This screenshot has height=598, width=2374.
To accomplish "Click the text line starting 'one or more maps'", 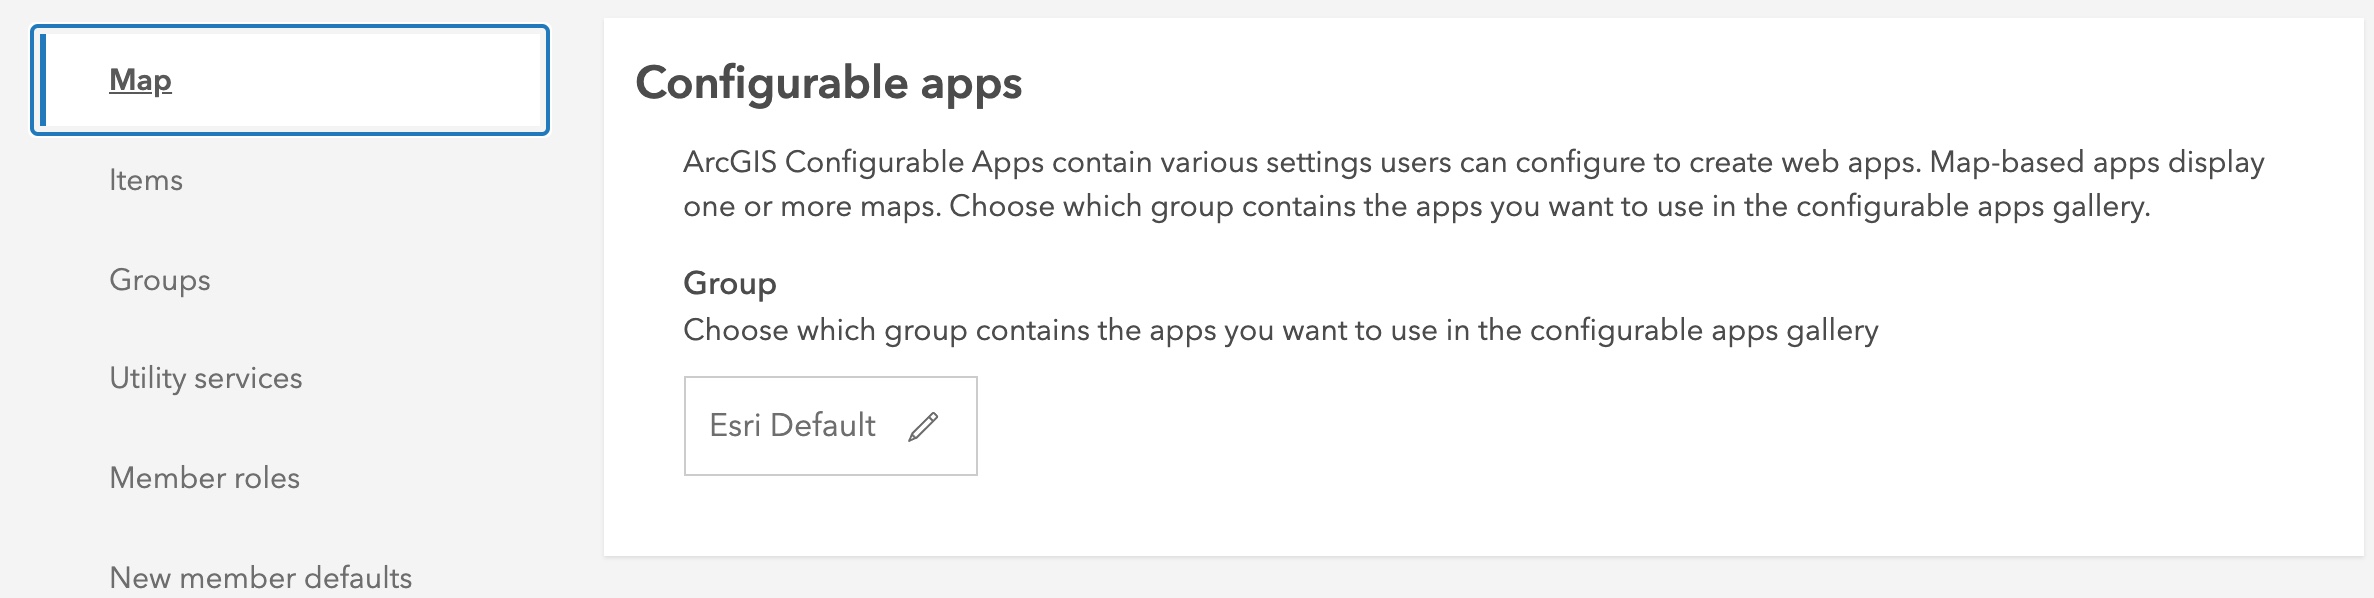I will (x=1416, y=206).
